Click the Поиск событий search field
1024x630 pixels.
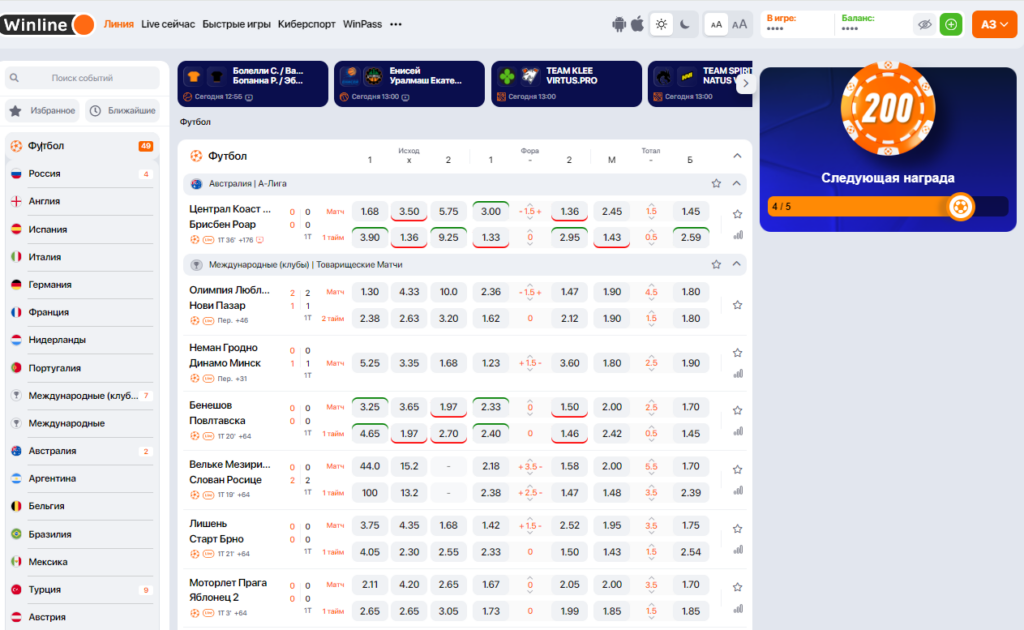(82, 78)
